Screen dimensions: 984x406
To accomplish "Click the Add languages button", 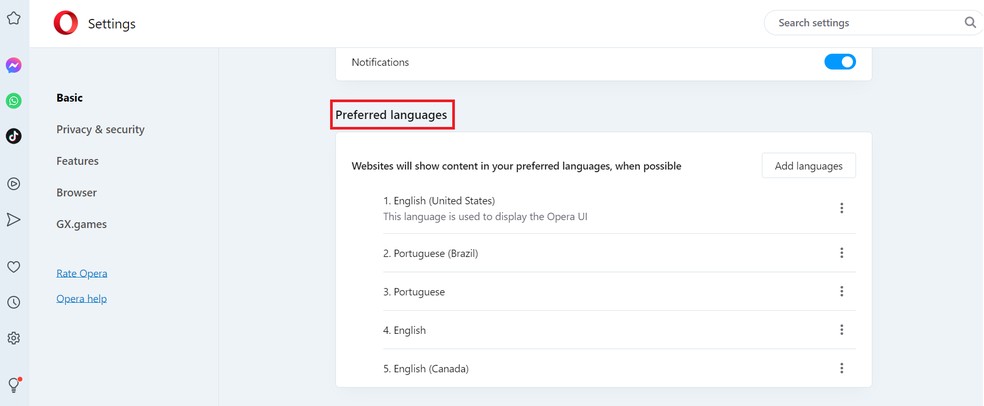I will (x=808, y=166).
